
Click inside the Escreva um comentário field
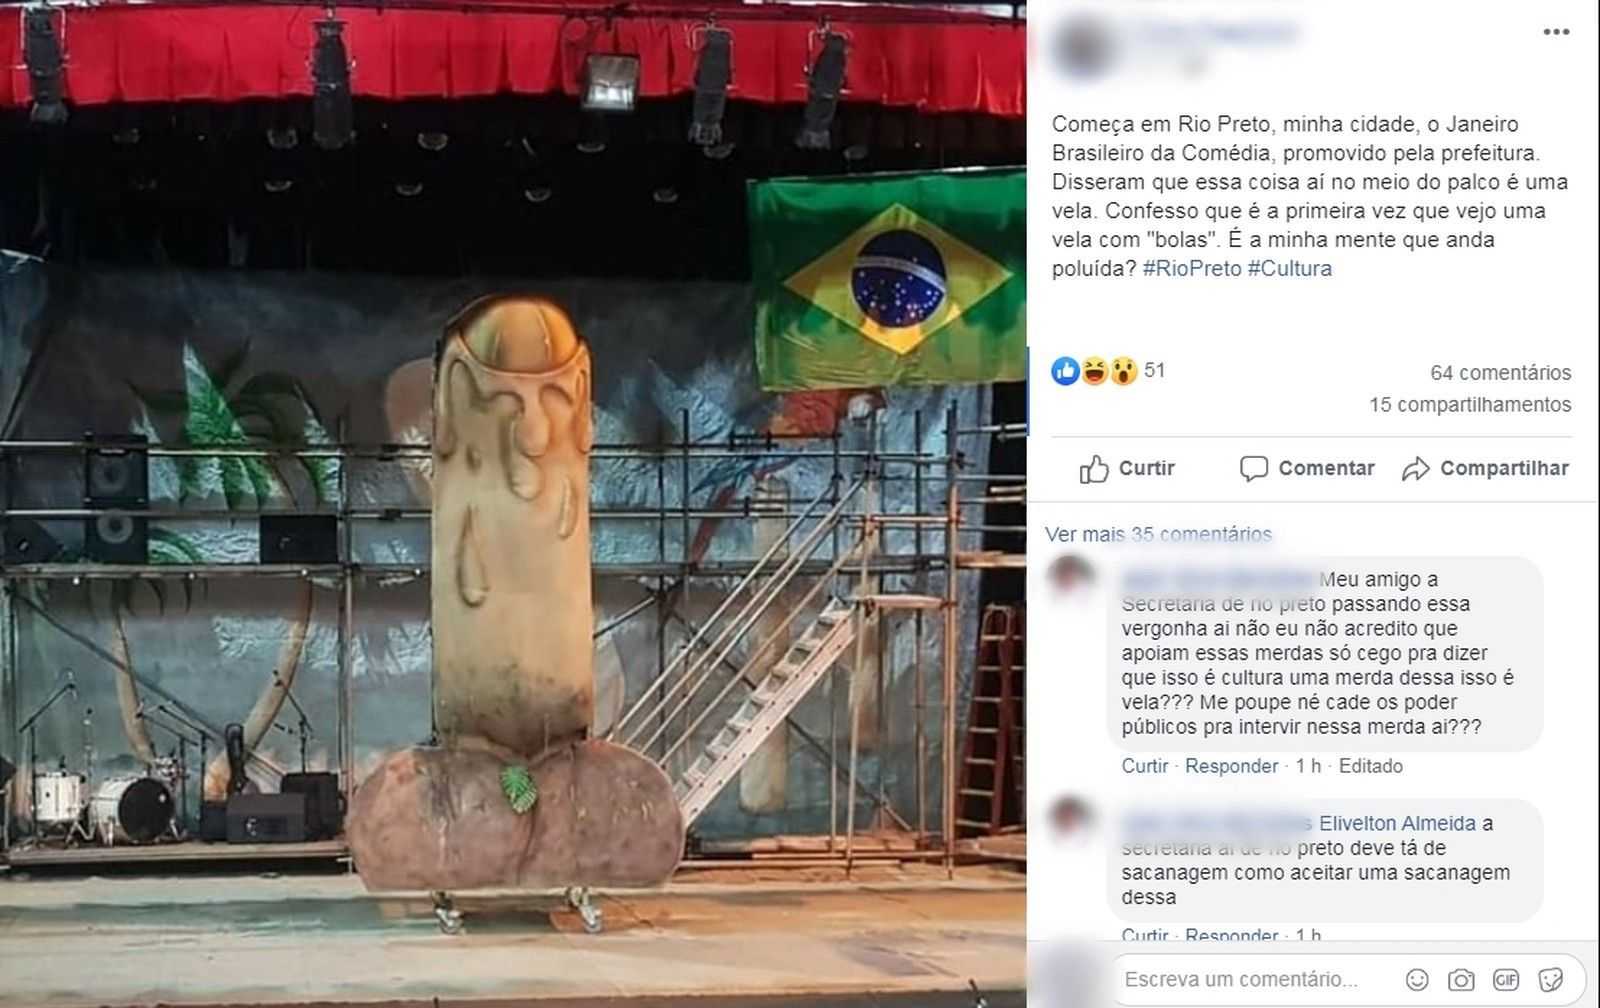click(x=1260, y=979)
